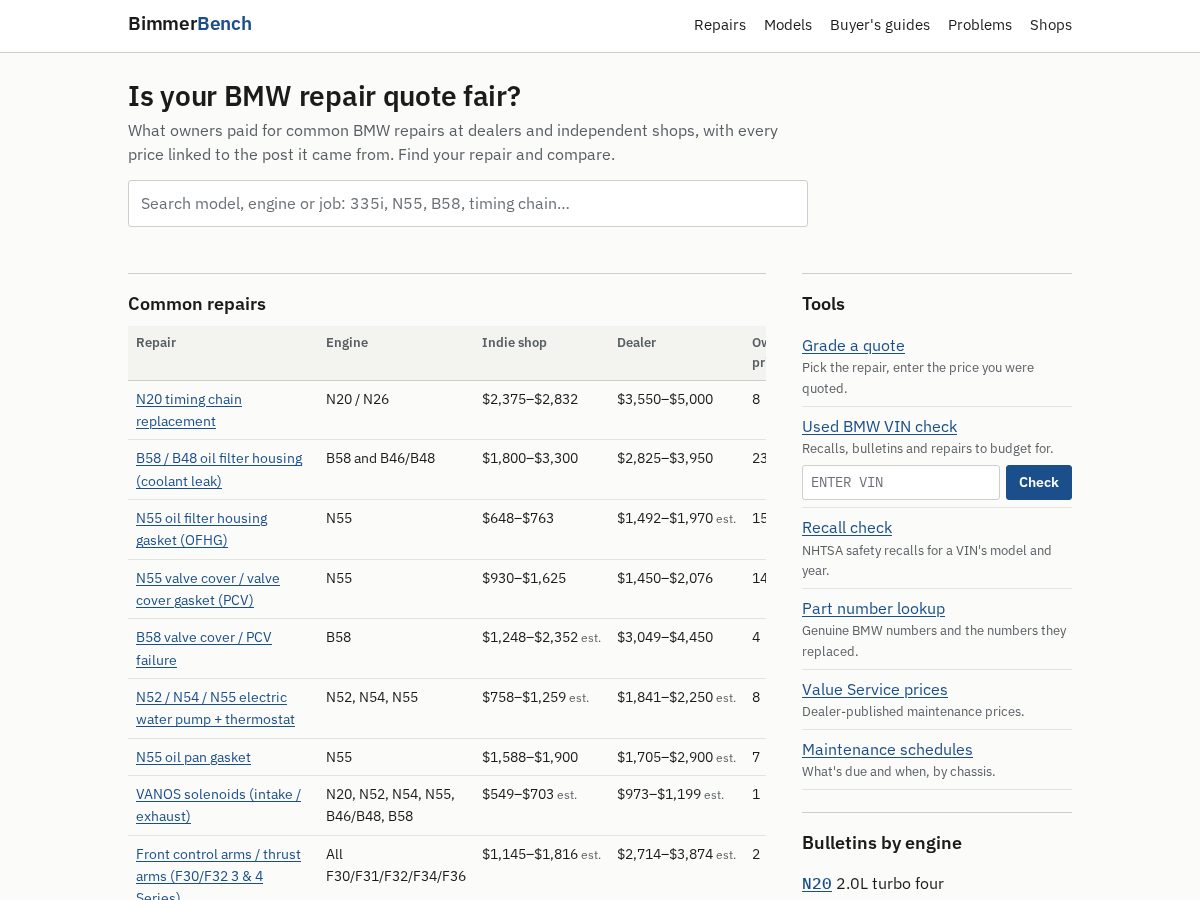Click the Bulletins by engine heading

click(x=882, y=843)
